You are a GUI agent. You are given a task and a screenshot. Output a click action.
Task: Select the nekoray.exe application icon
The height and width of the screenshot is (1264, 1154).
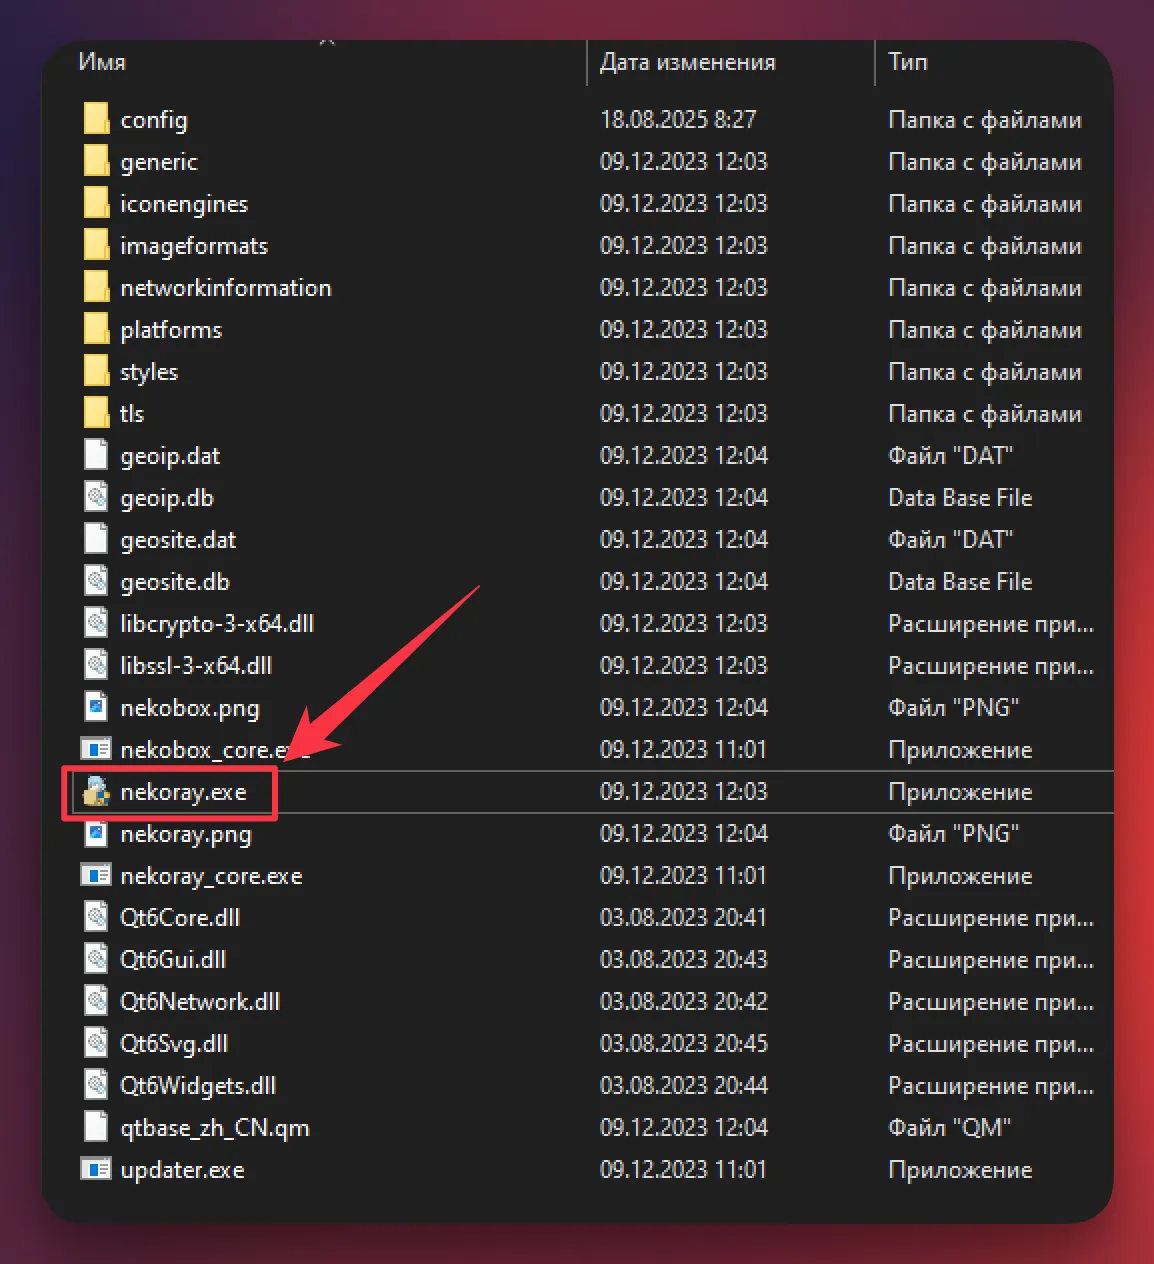[x=96, y=791]
